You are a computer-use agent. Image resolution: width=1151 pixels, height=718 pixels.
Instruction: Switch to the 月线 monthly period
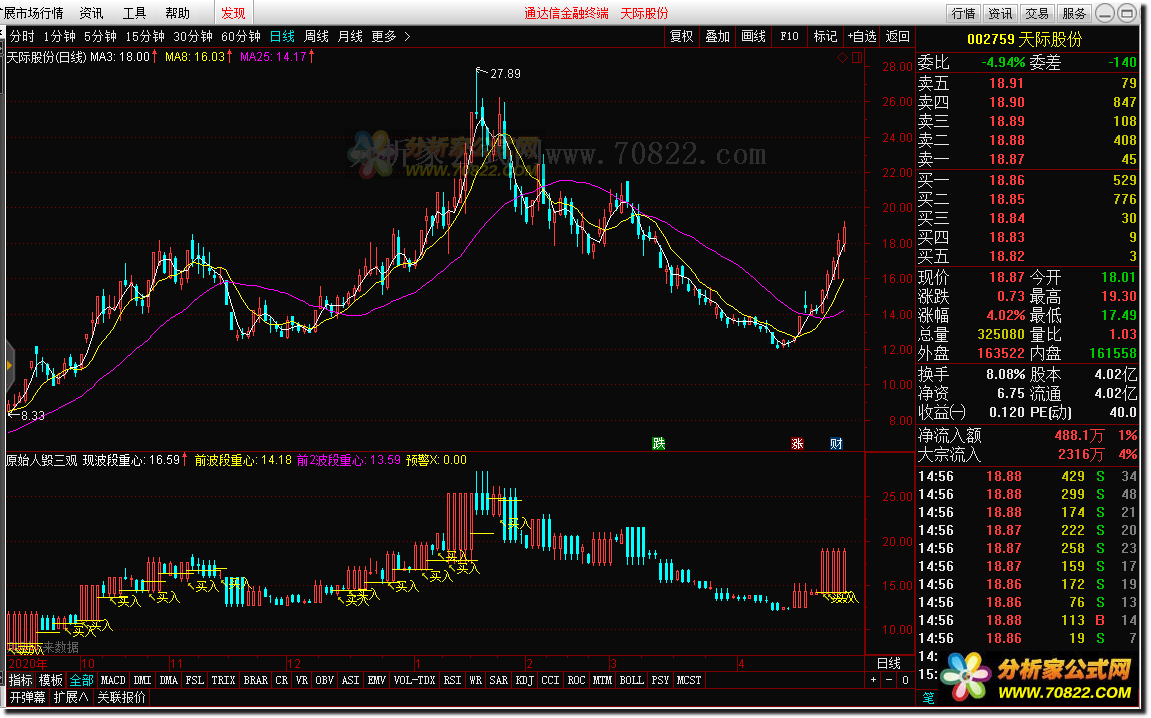350,36
